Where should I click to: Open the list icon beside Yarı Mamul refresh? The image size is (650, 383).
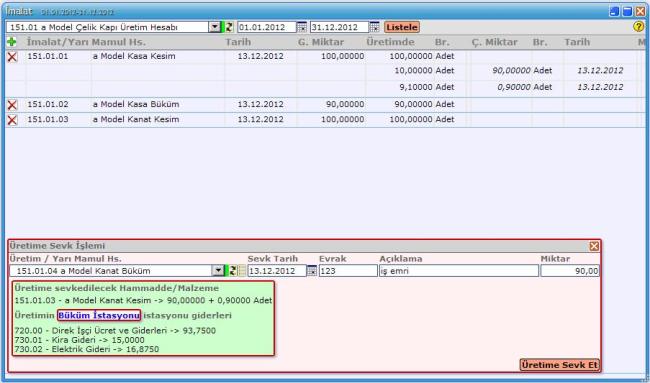242,271
